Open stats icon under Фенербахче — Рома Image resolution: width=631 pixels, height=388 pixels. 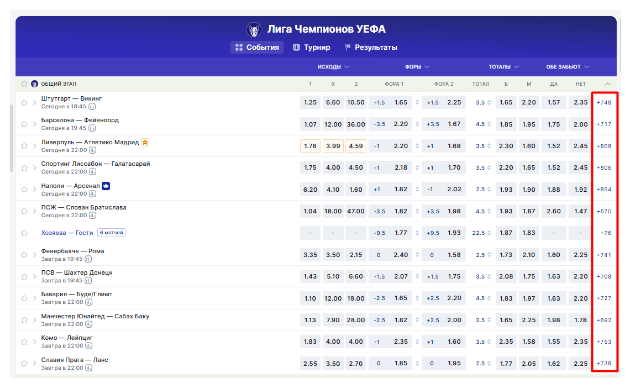[88, 259]
